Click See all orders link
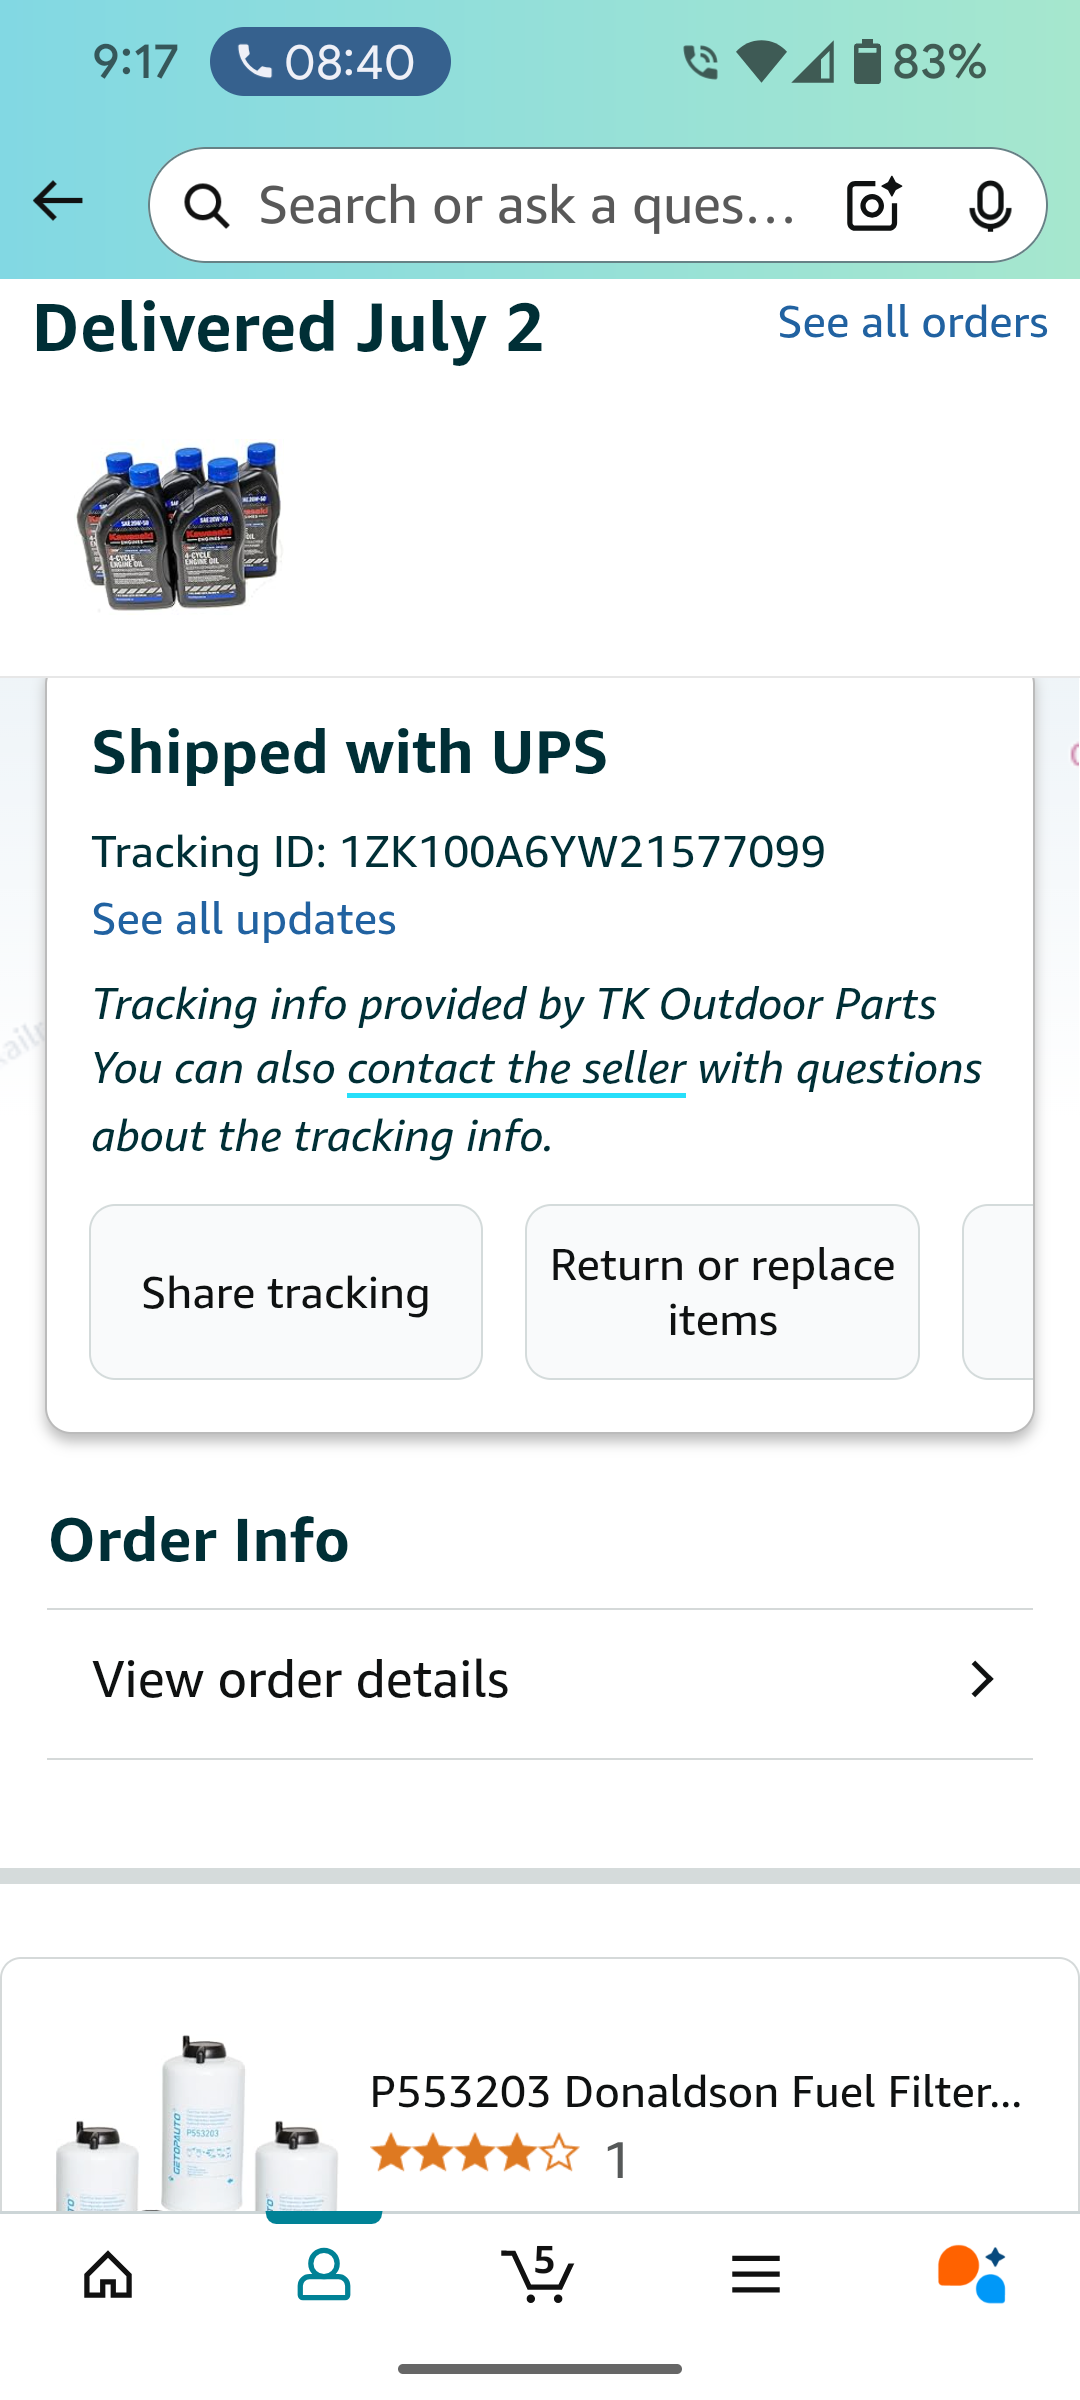The image size is (1080, 2400). pos(912,323)
